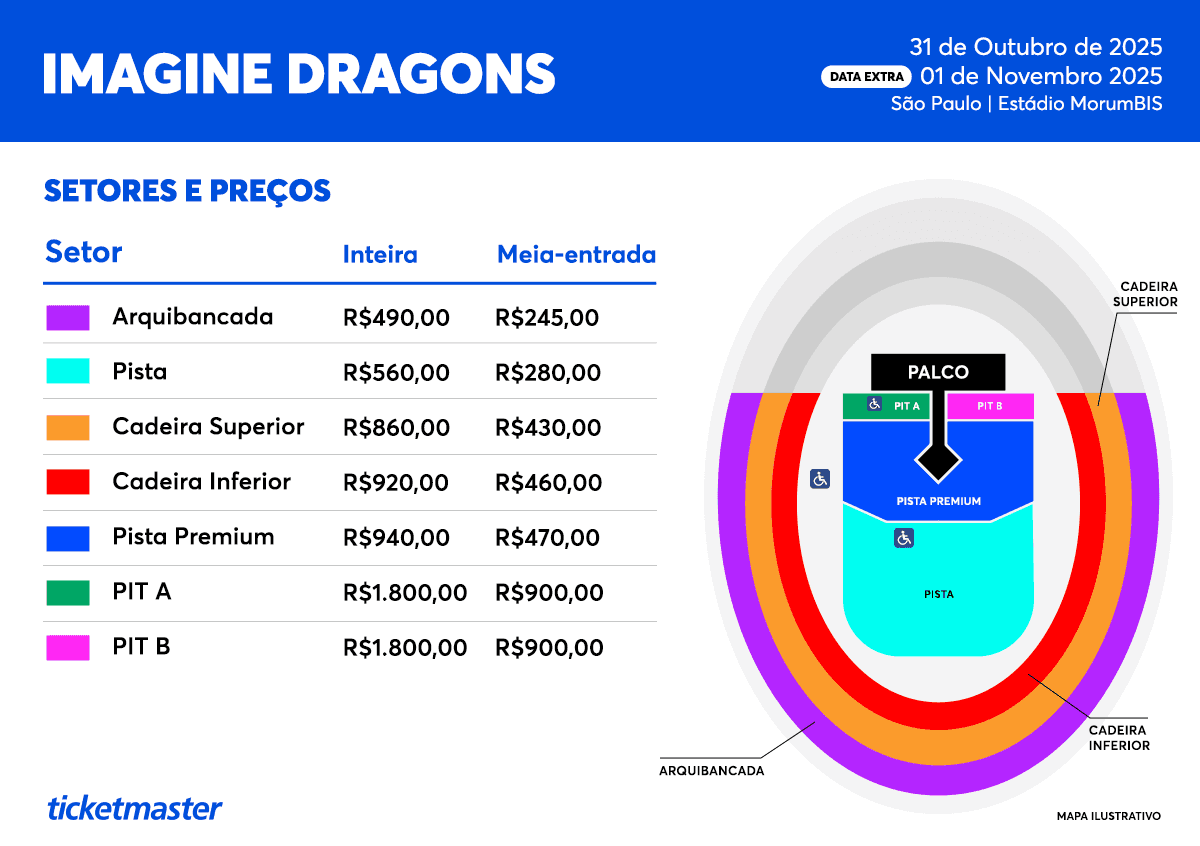Select the cyan PISTA area on map
This screenshot has width=1200, height=846.
[x=938, y=590]
